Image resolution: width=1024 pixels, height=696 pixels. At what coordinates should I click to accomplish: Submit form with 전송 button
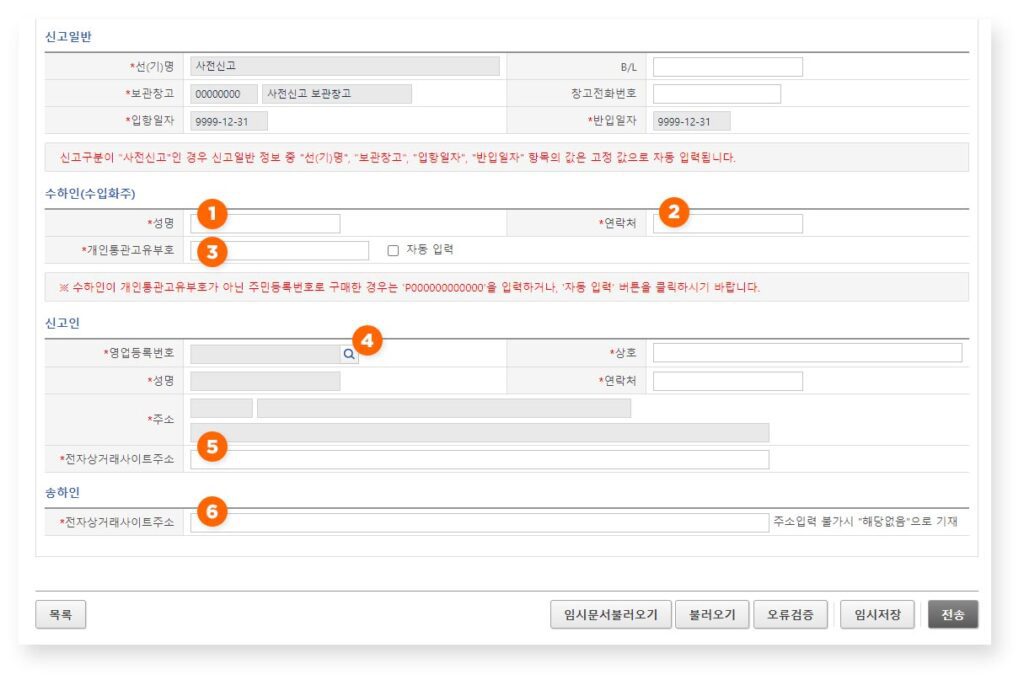pyautogui.click(x=953, y=614)
